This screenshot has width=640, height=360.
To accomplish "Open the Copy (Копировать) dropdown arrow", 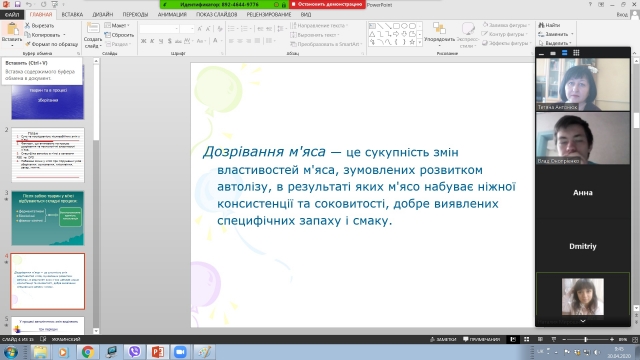I will (x=64, y=35).
